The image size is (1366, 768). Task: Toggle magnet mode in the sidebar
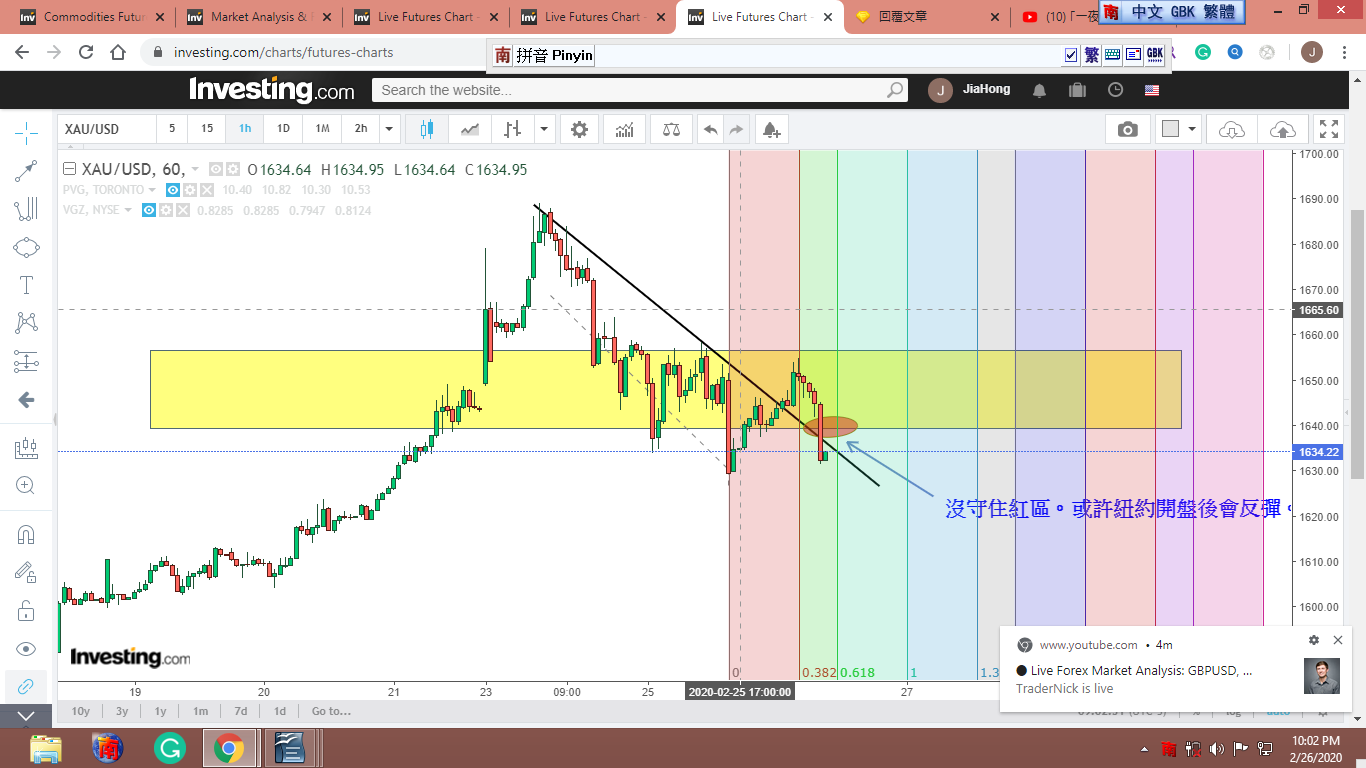point(26,534)
